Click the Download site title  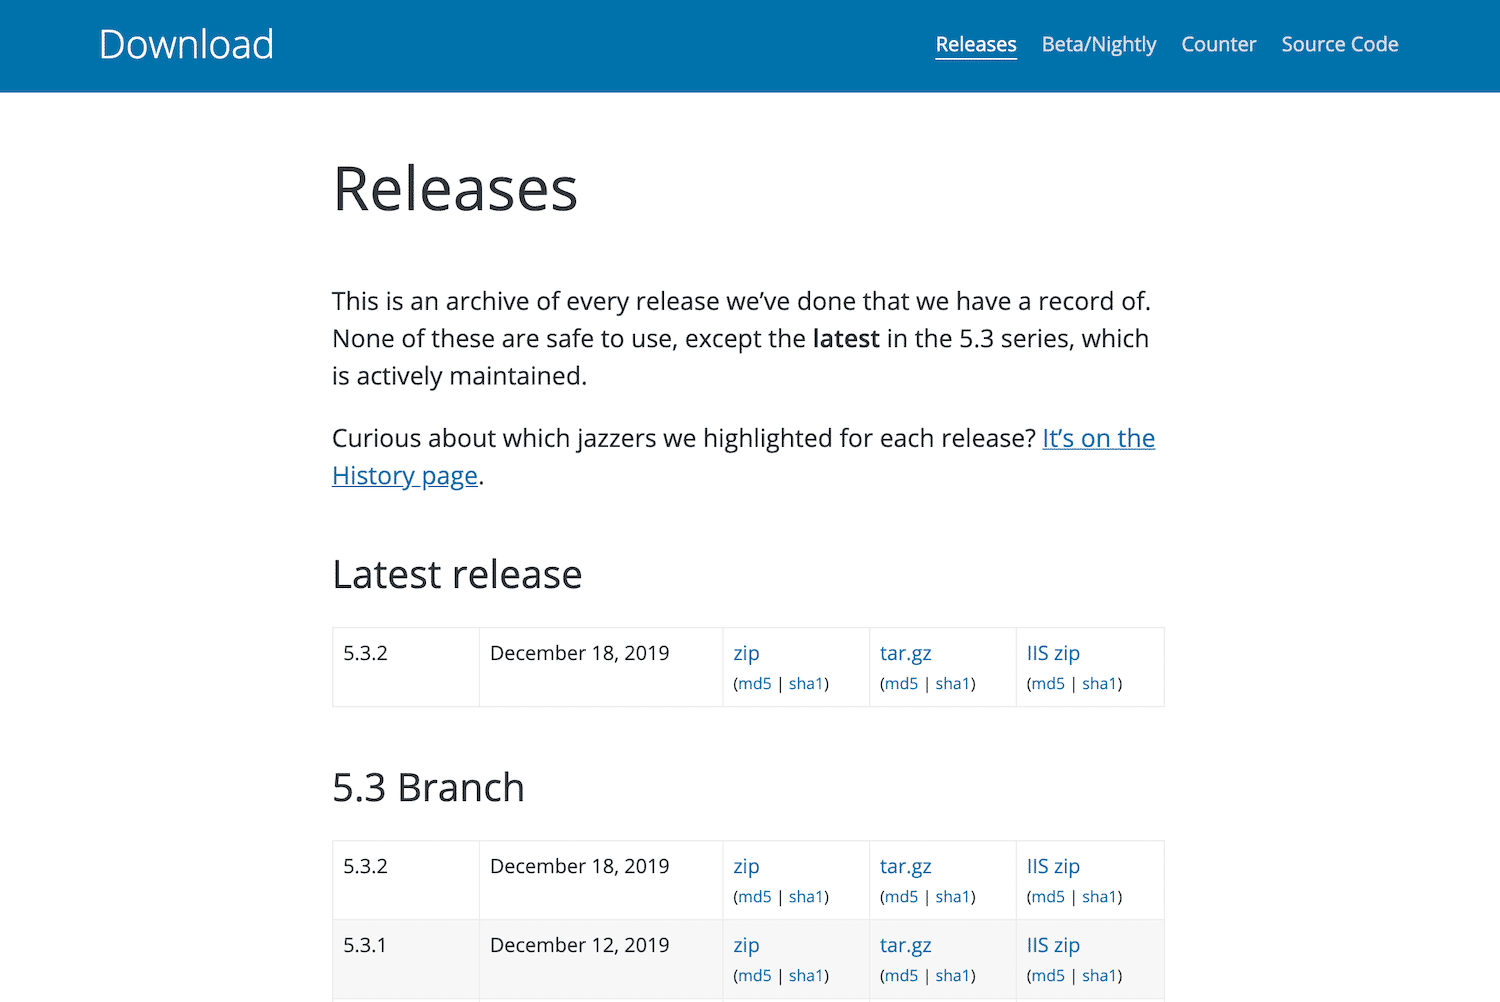pos(186,44)
